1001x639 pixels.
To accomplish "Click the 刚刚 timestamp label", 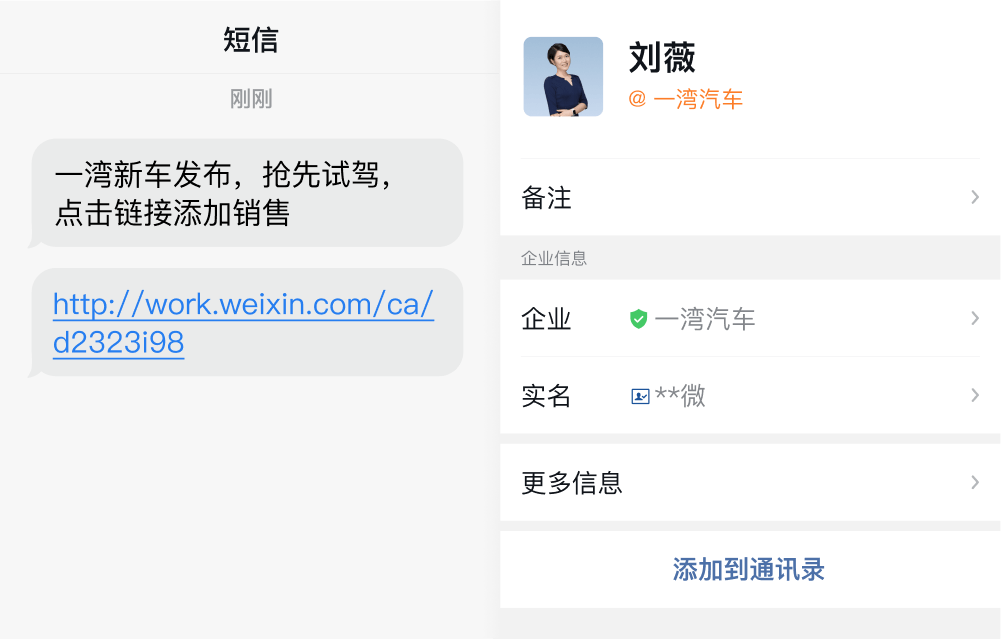I will coord(251,99).
